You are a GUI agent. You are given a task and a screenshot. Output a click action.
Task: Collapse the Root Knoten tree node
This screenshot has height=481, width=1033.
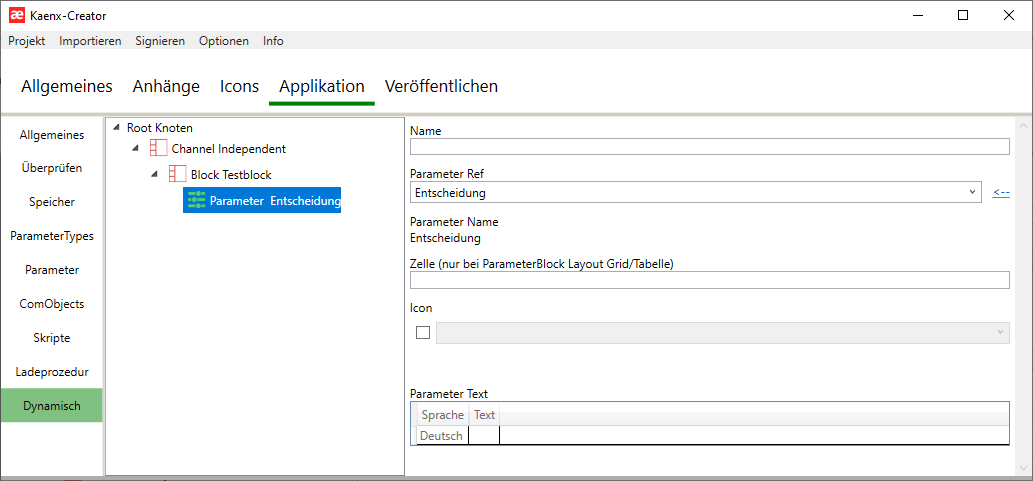pyautogui.click(x=116, y=128)
